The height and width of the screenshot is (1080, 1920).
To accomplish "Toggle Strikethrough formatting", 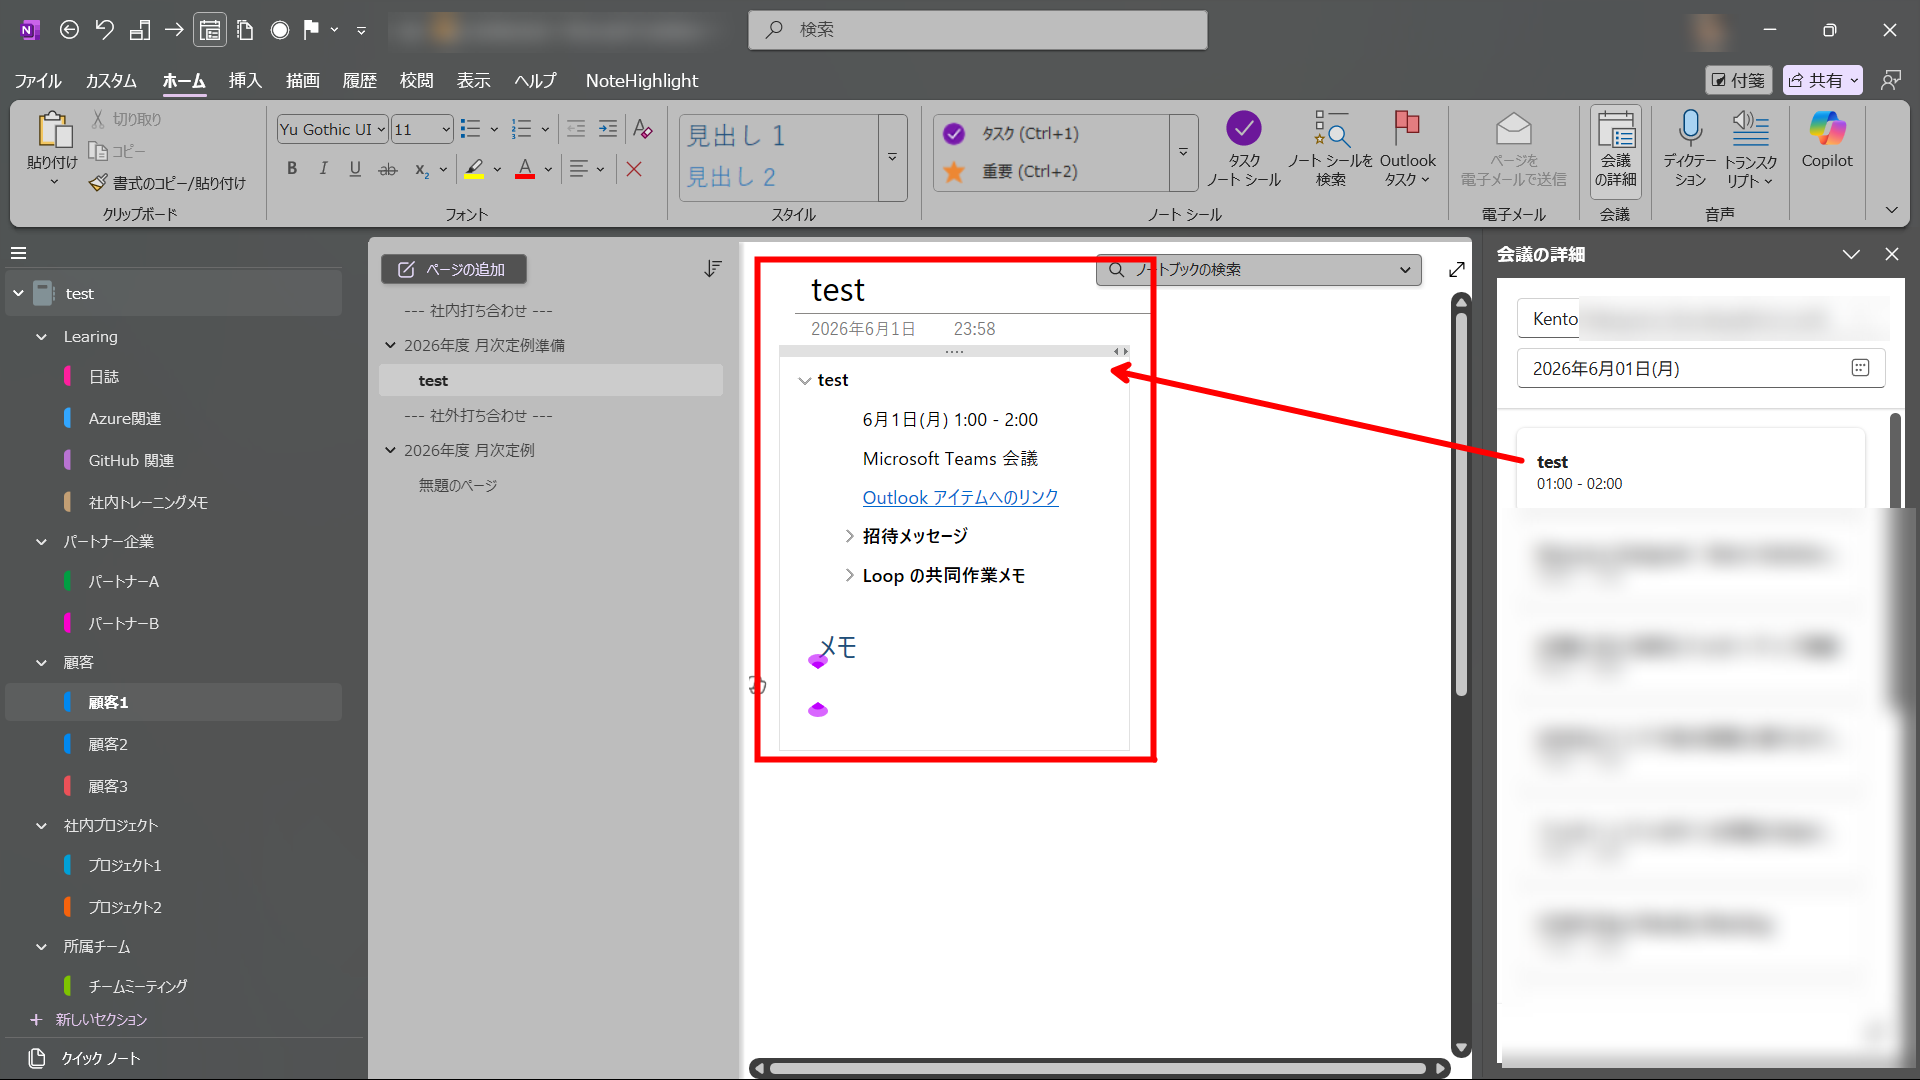I will point(387,169).
